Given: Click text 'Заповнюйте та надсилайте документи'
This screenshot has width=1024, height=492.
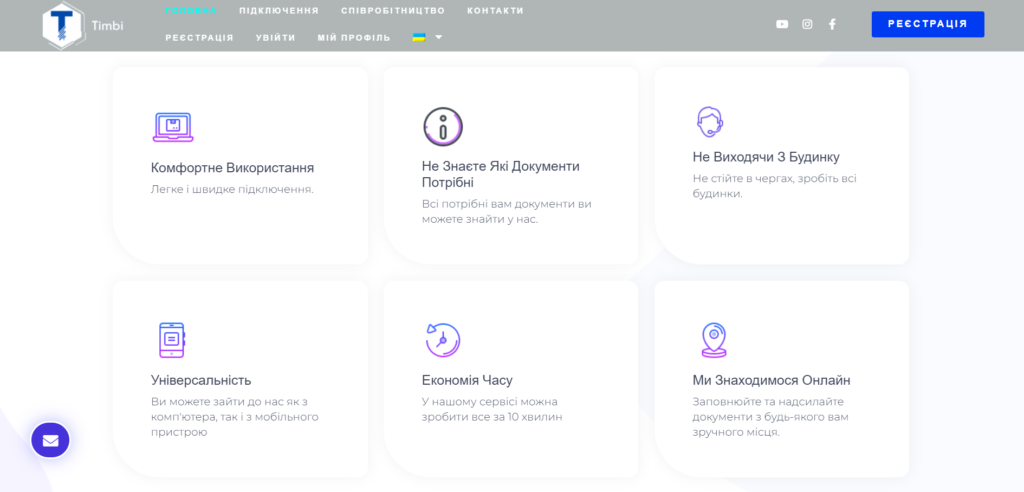Looking at the screenshot, I should pos(769,409).
